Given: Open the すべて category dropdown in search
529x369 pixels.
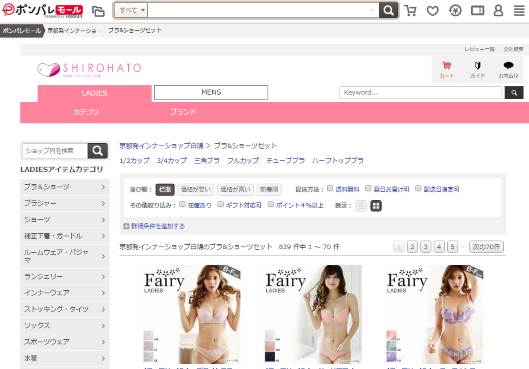Looking at the screenshot, I should click(131, 10).
